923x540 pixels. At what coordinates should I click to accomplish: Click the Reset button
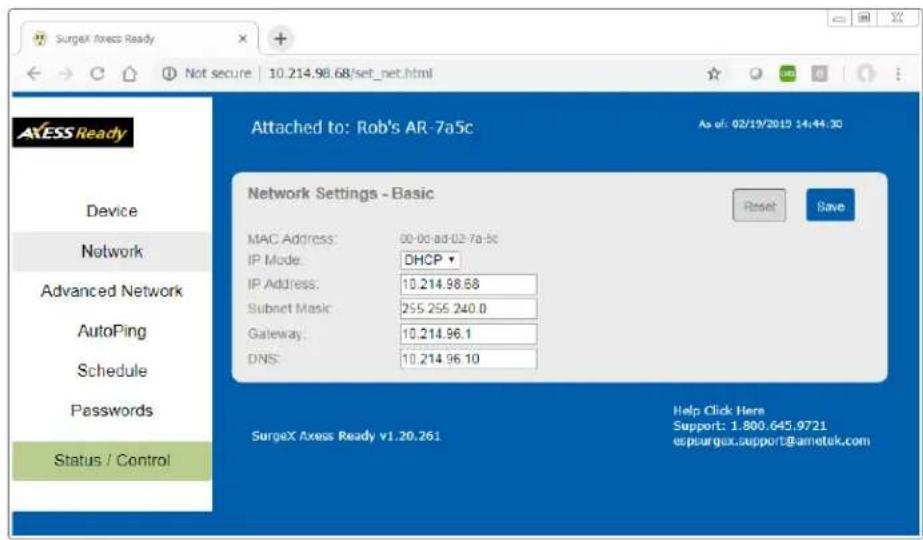point(759,206)
